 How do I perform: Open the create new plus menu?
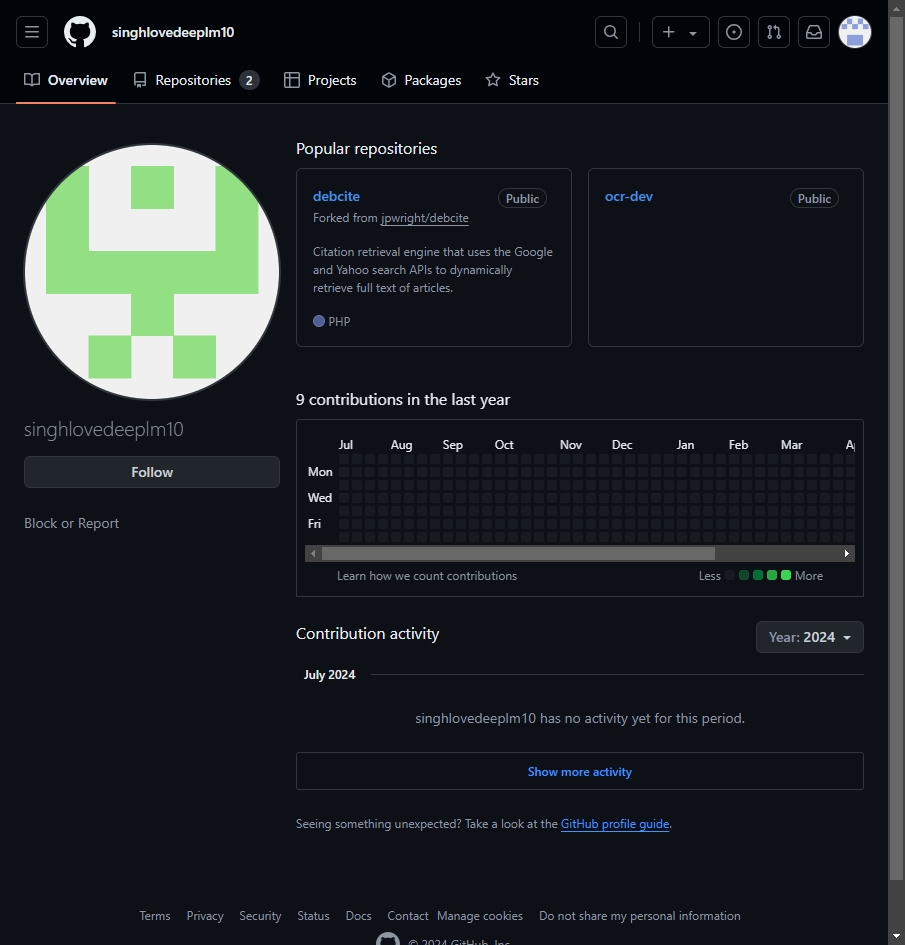click(681, 32)
